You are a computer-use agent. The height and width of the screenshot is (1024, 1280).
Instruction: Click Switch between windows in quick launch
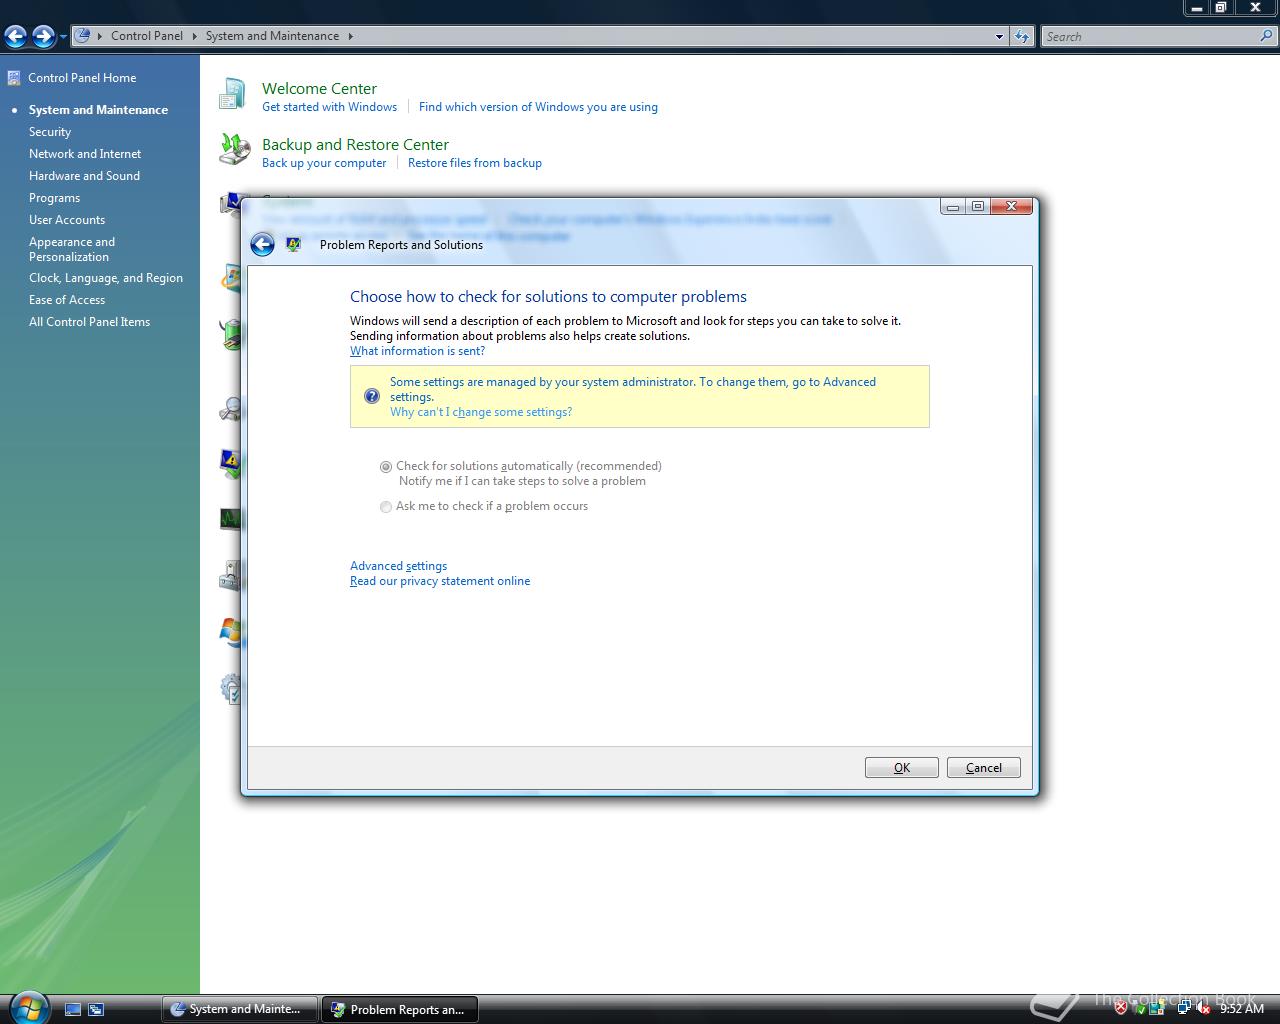click(x=96, y=1010)
